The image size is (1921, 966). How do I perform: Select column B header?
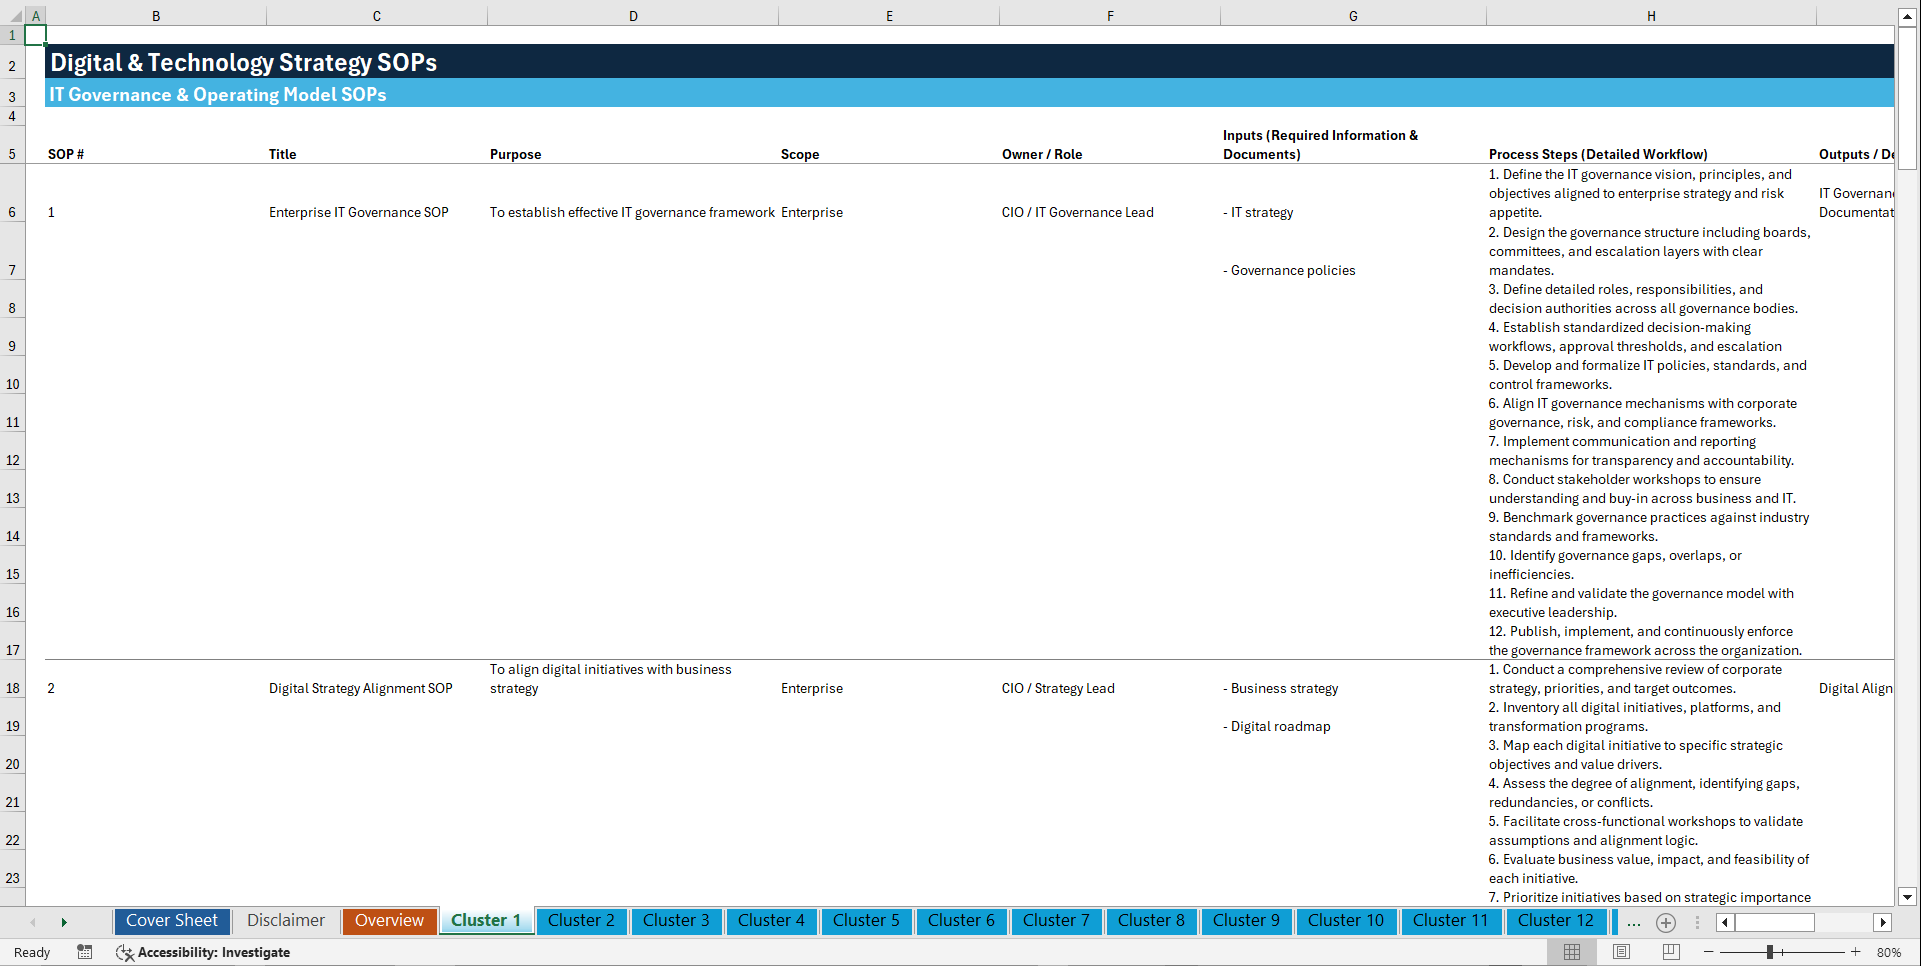(x=156, y=16)
